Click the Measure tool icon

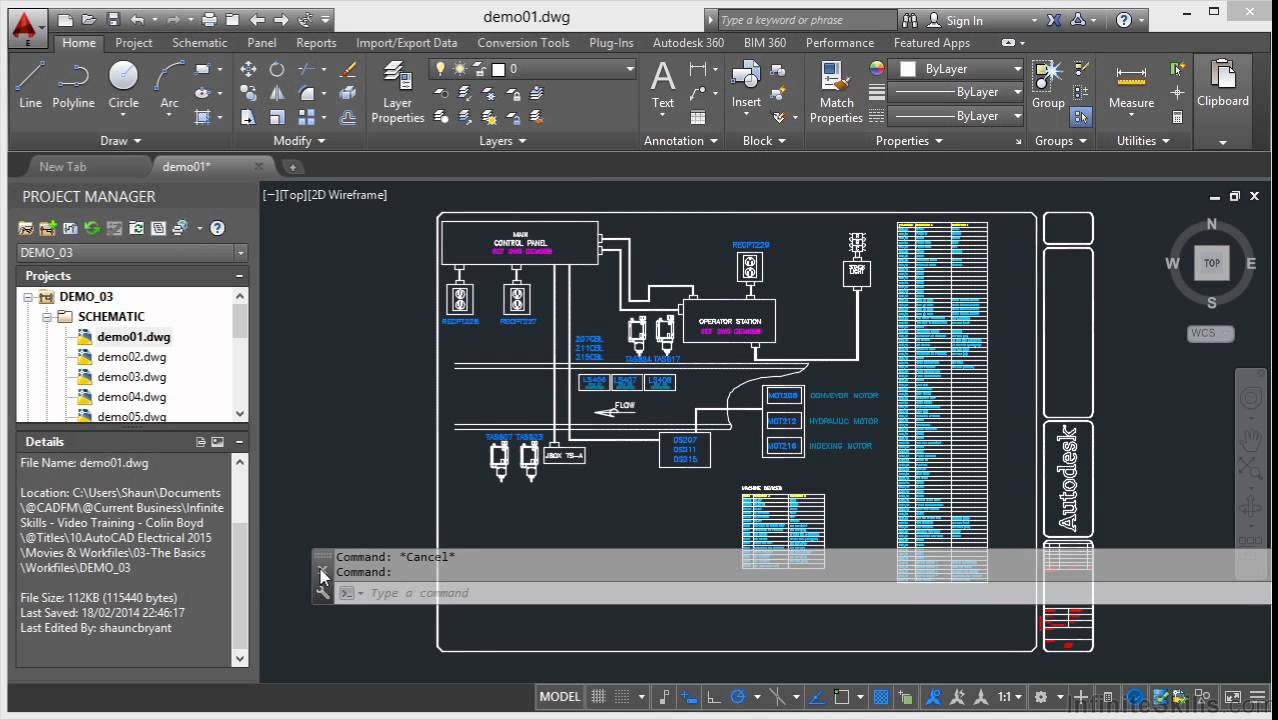[x=1131, y=84]
